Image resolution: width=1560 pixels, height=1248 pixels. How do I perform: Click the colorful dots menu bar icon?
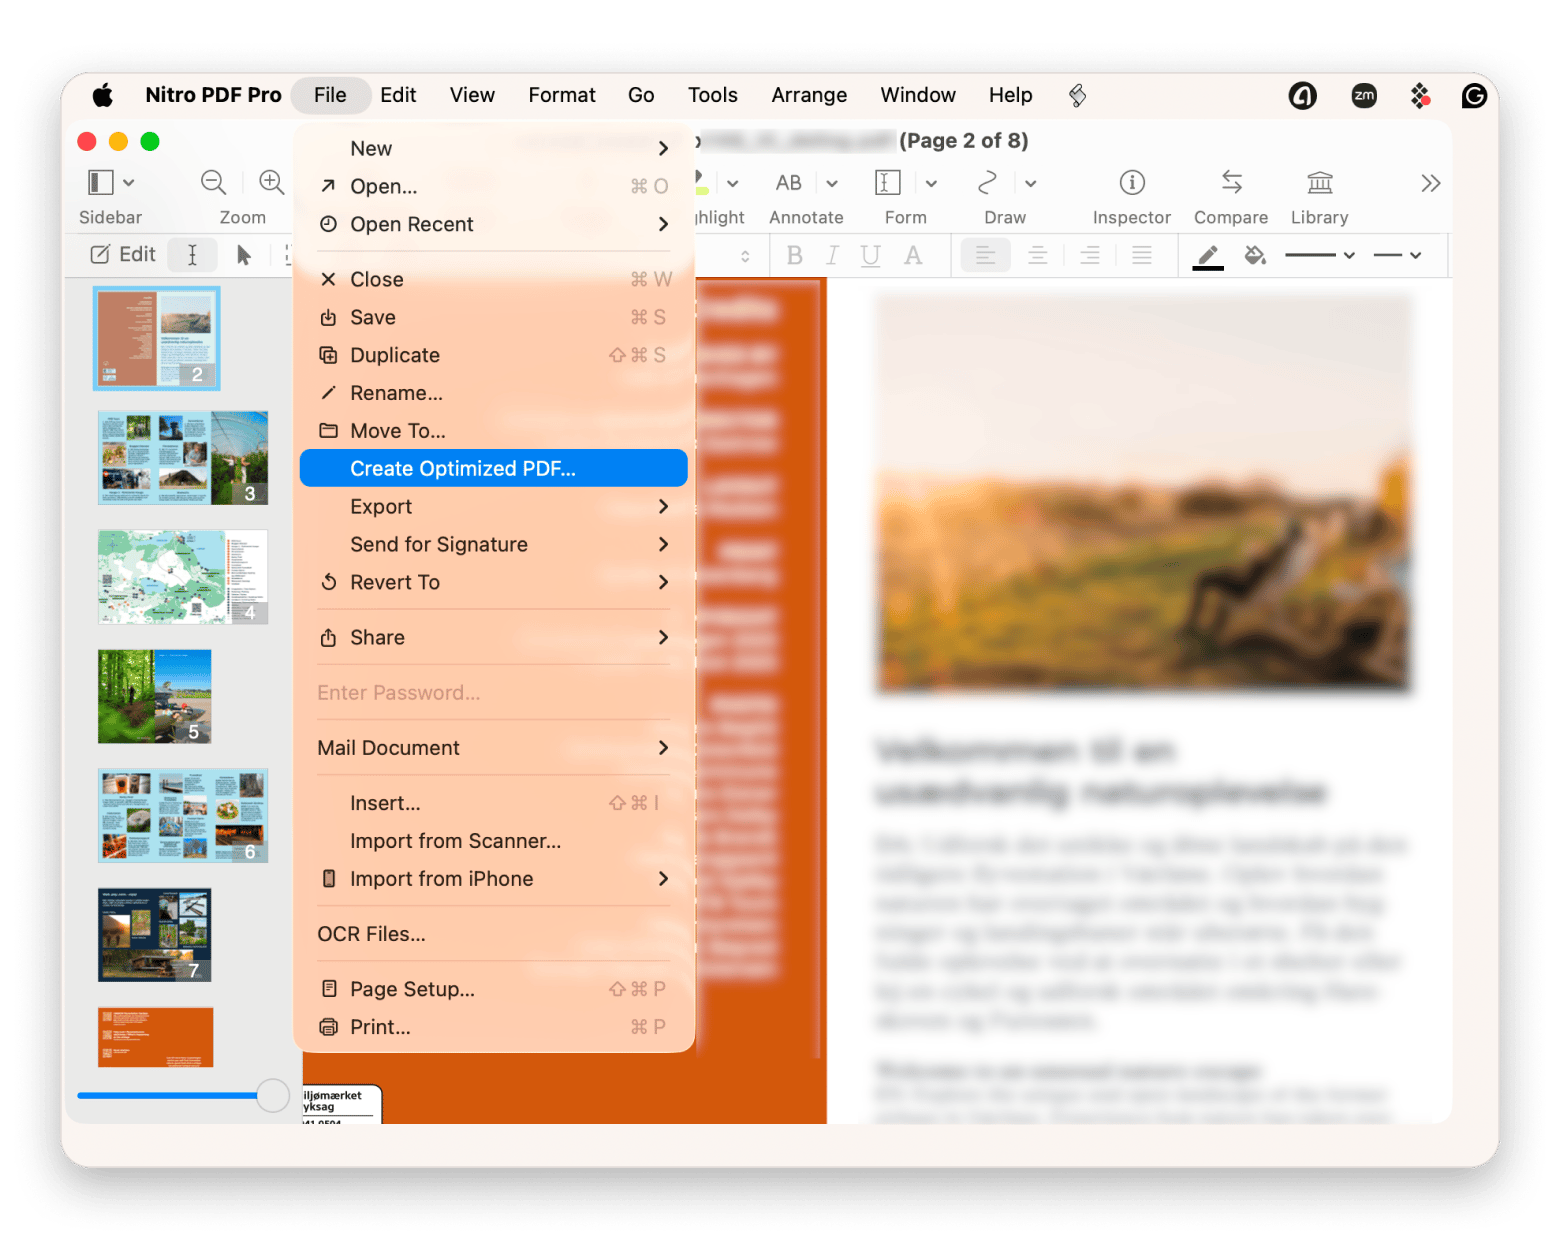pyautogui.click(x=1420, y=95)
